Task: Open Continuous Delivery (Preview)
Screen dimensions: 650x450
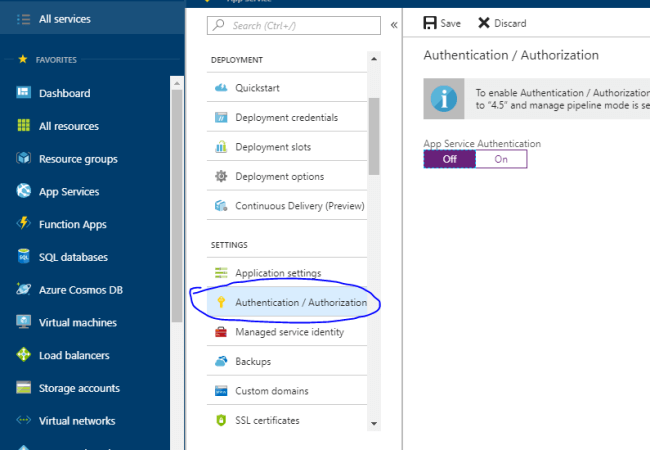Action: pos(287,206)
